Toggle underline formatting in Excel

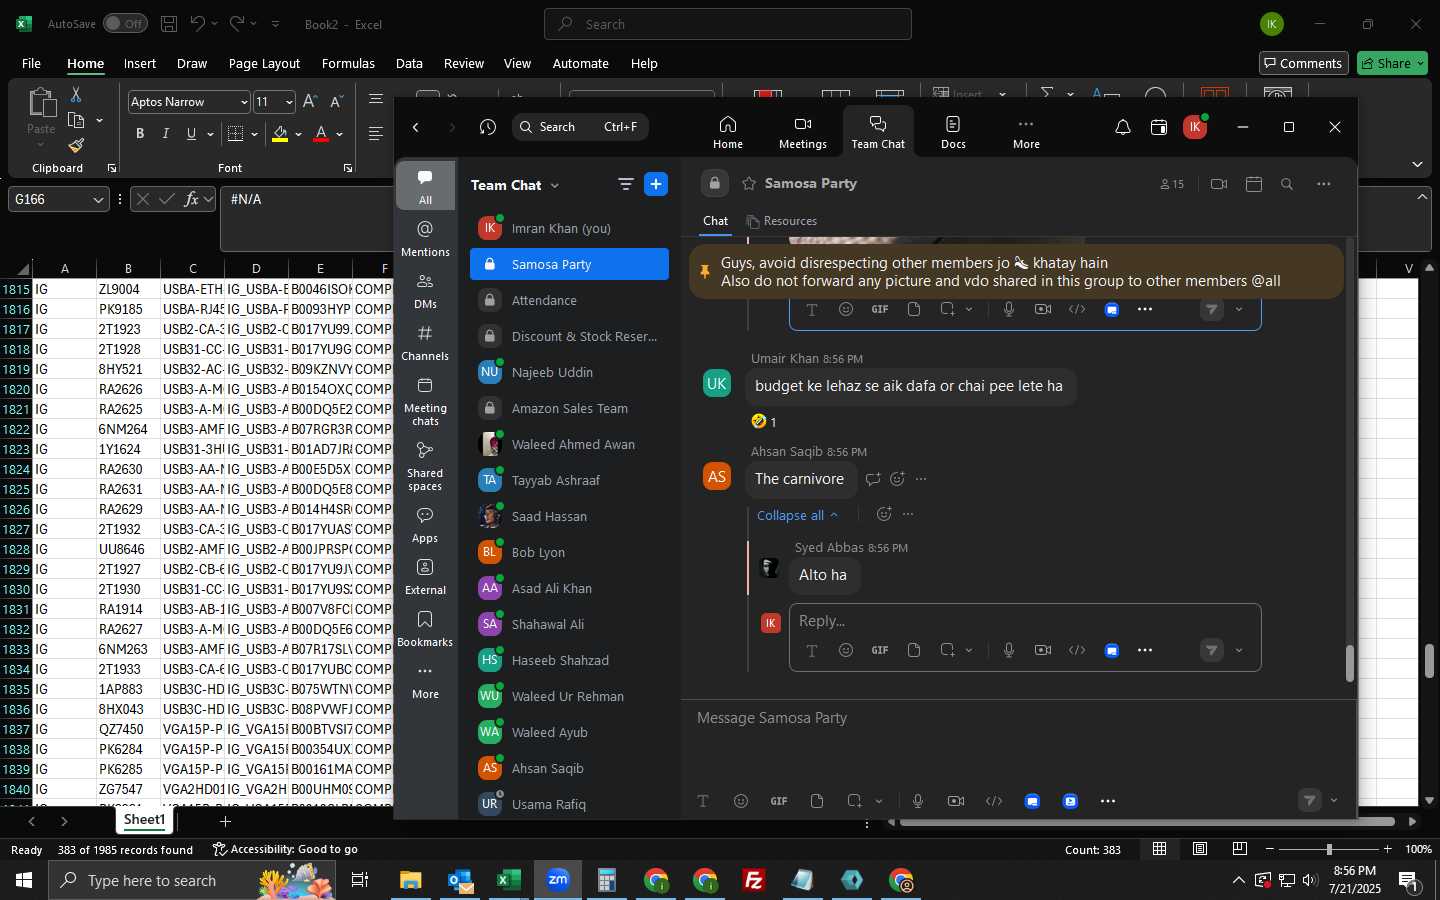click(191, 134)
